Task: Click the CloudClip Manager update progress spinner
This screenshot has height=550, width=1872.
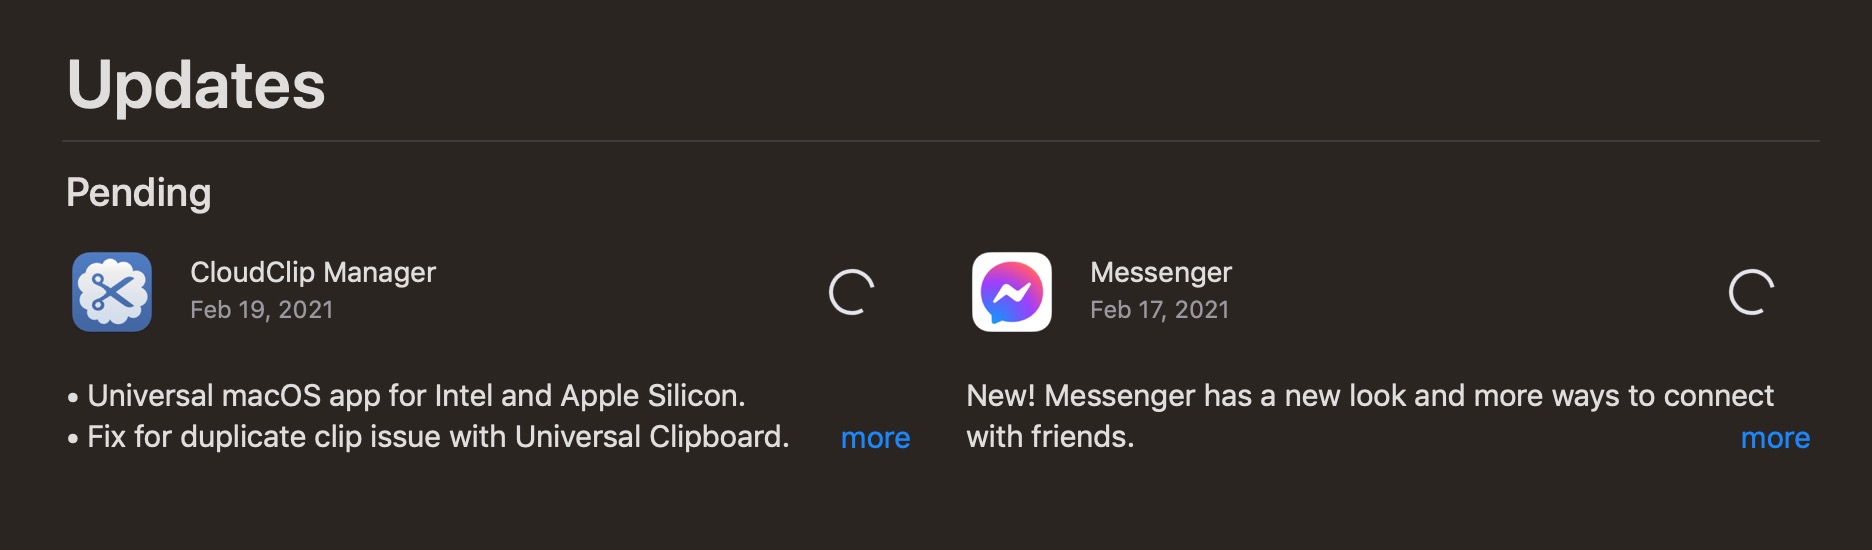Action: pos(852,292)
